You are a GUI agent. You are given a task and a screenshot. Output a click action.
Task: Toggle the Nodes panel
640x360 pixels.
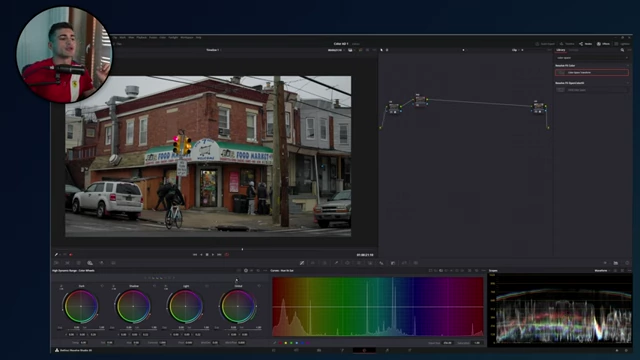(x=585, y=44)
